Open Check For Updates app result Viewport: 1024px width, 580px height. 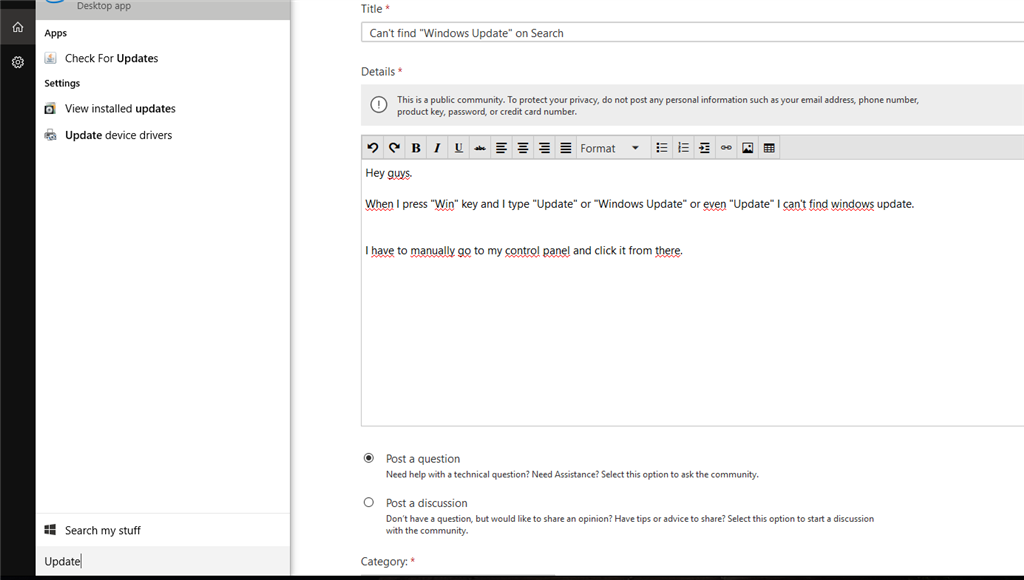coord(111,58)
